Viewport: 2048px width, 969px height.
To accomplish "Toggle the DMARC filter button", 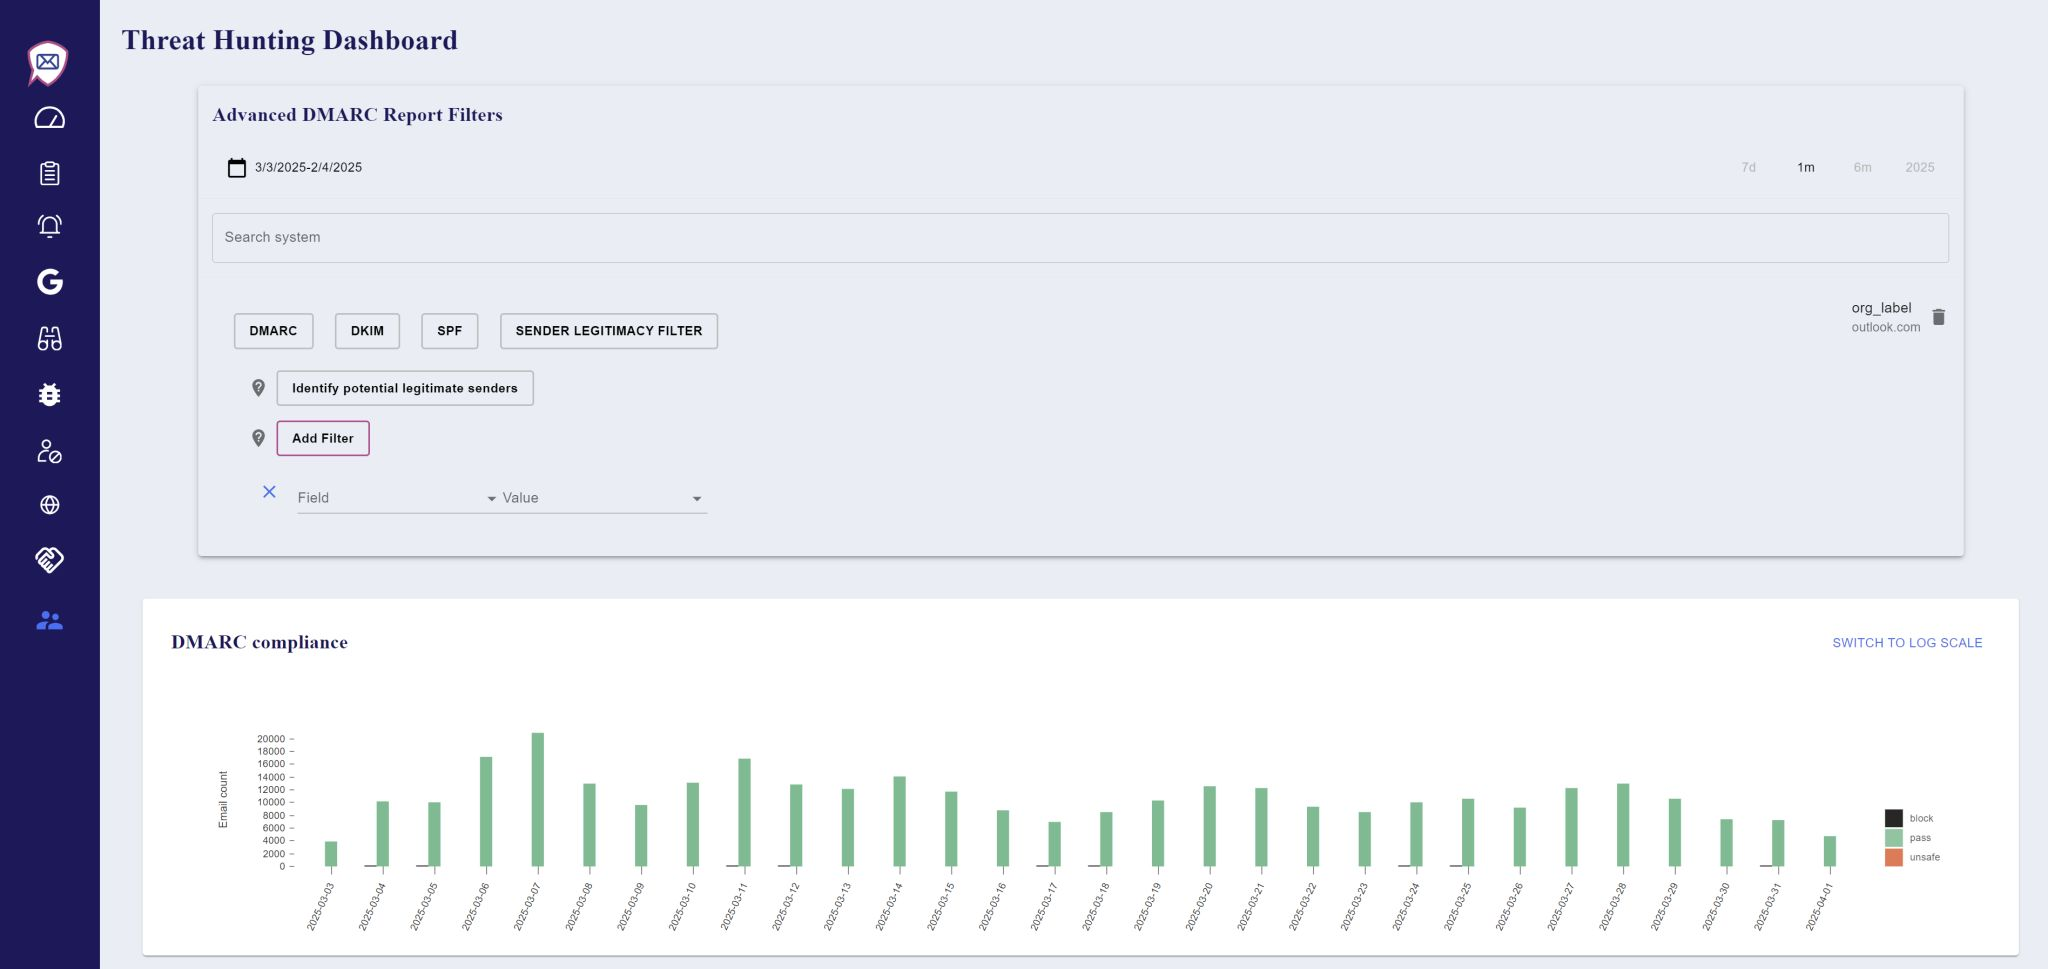I will (273, 331).
